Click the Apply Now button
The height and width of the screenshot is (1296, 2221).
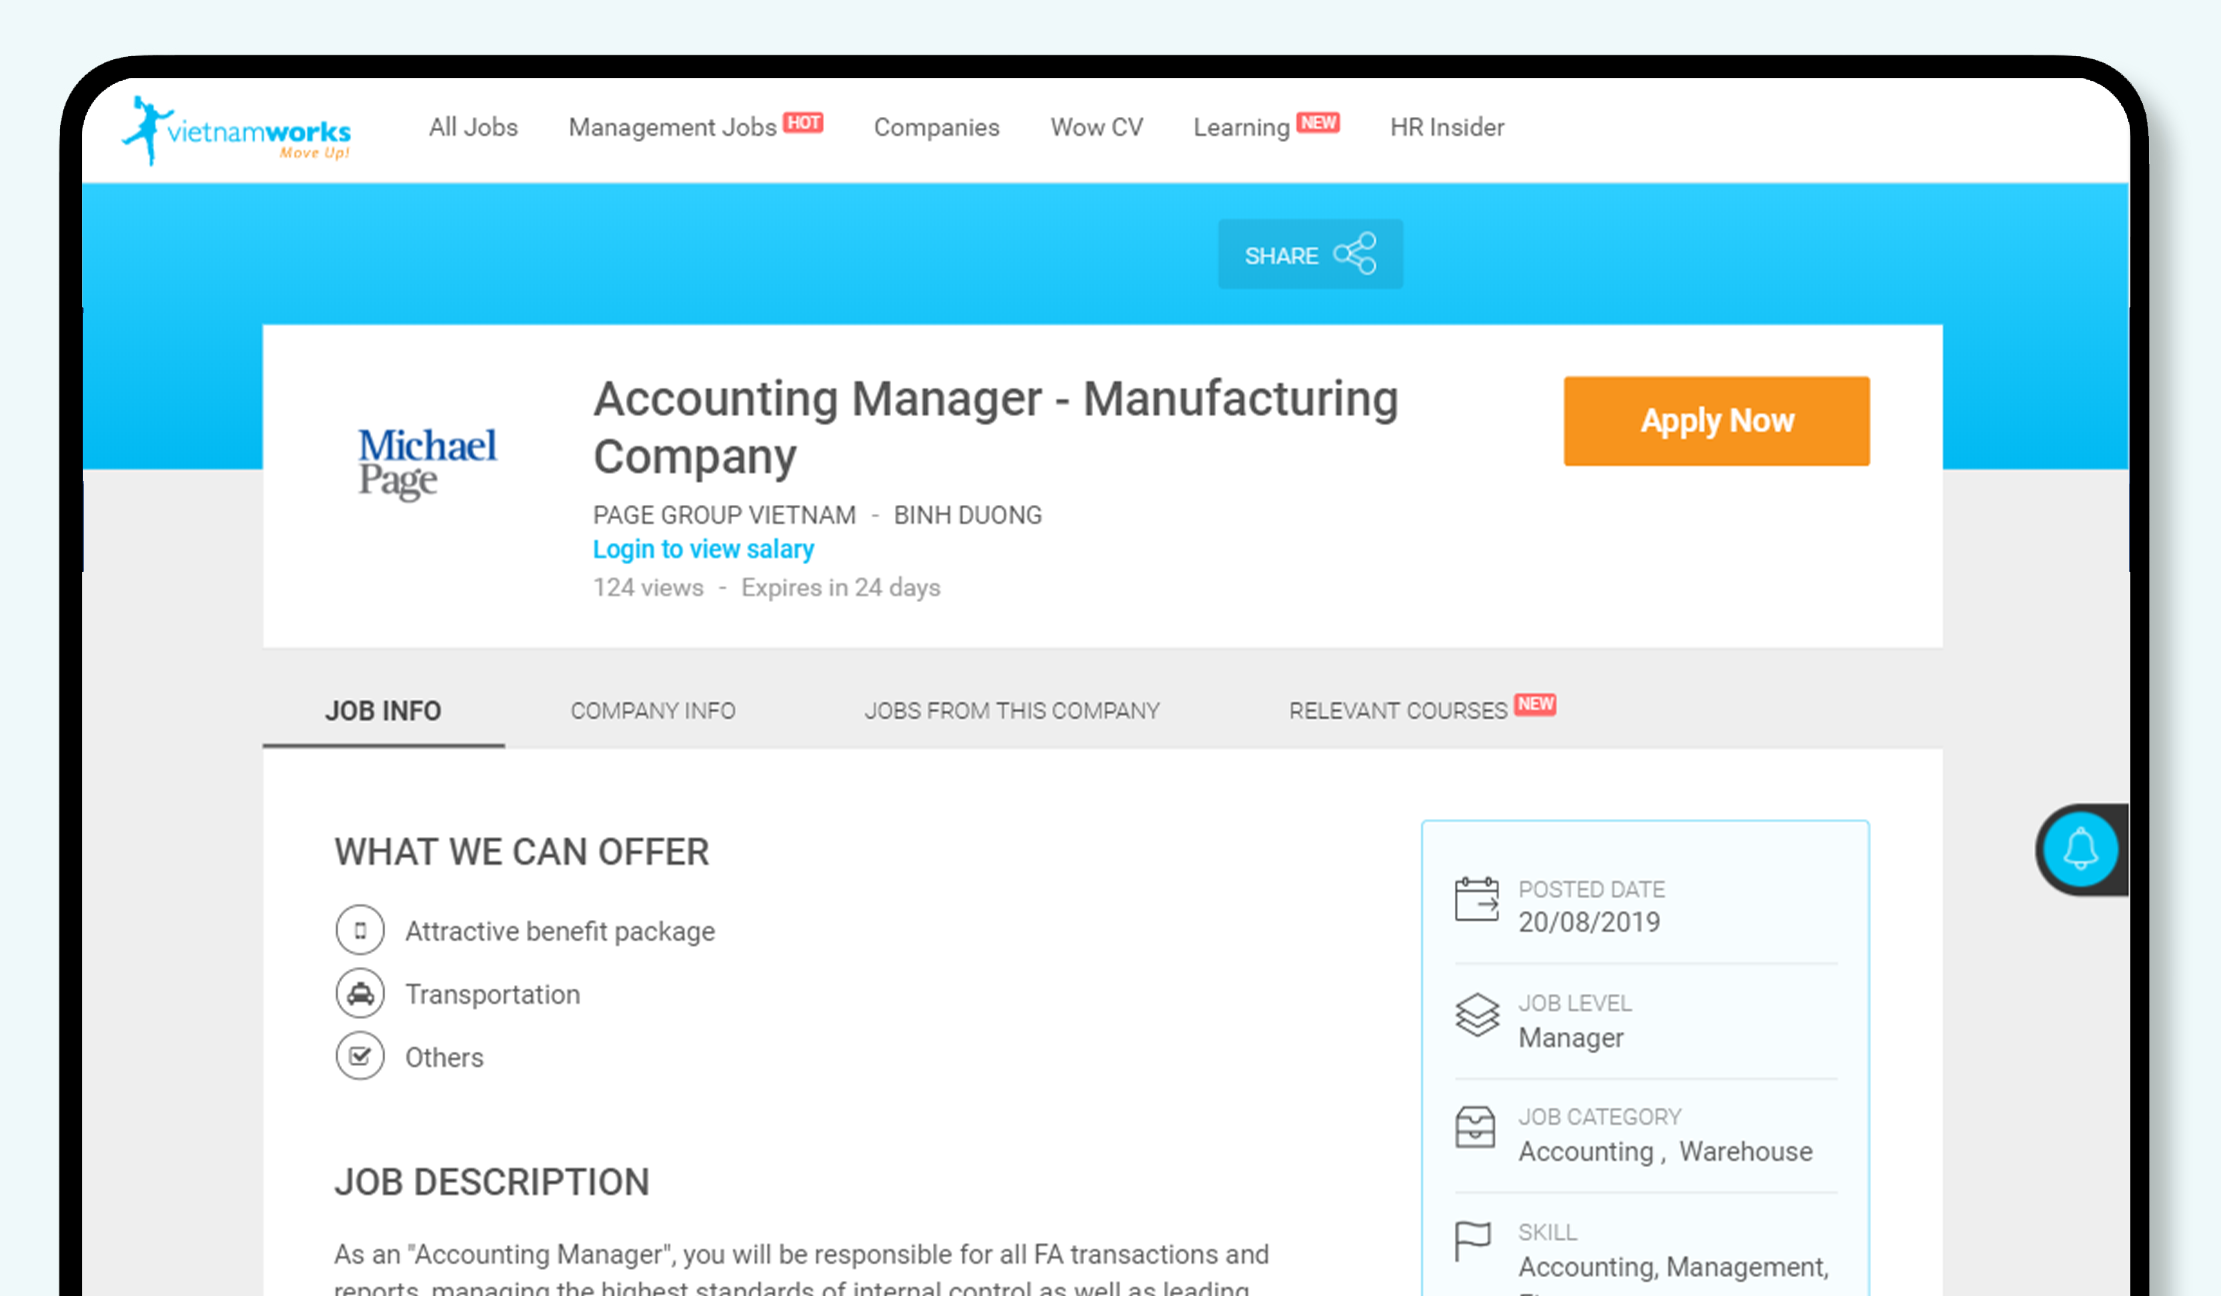click(1717, 420)
